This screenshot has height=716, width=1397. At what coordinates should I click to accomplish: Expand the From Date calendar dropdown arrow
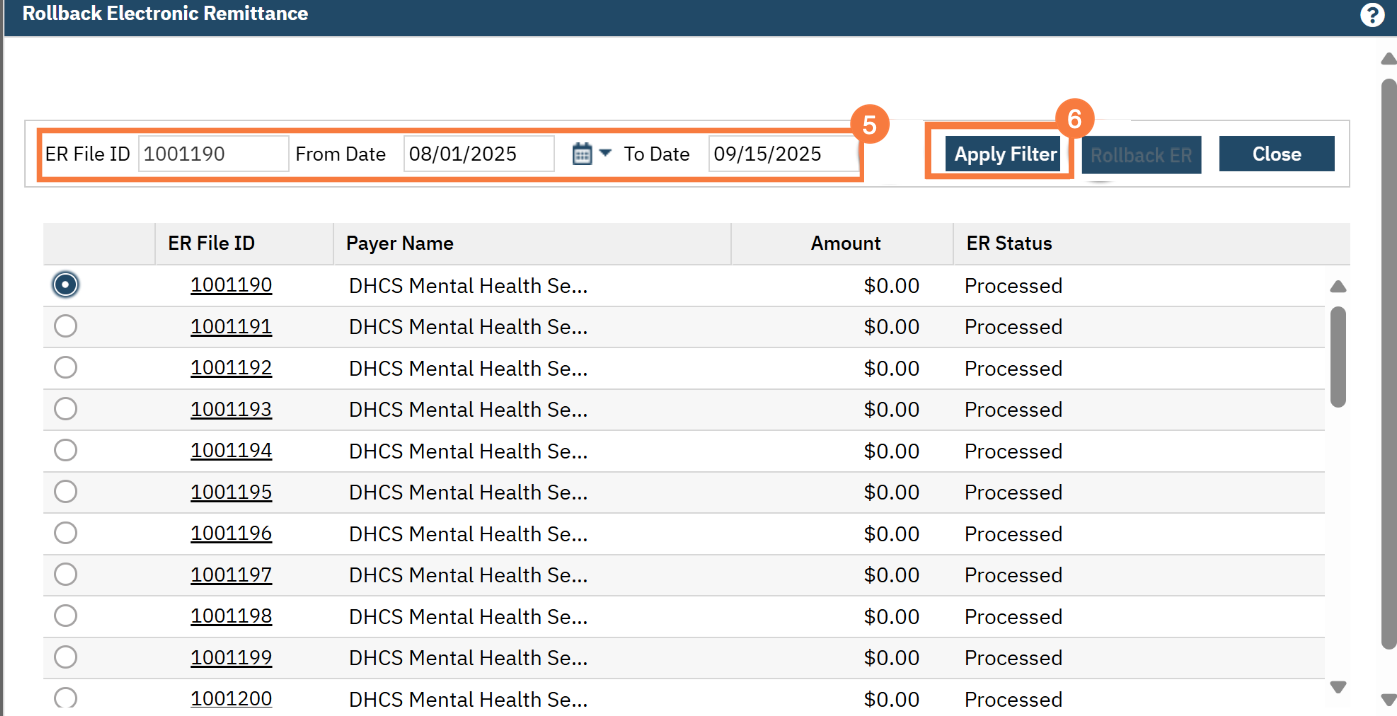pos(605,154)
